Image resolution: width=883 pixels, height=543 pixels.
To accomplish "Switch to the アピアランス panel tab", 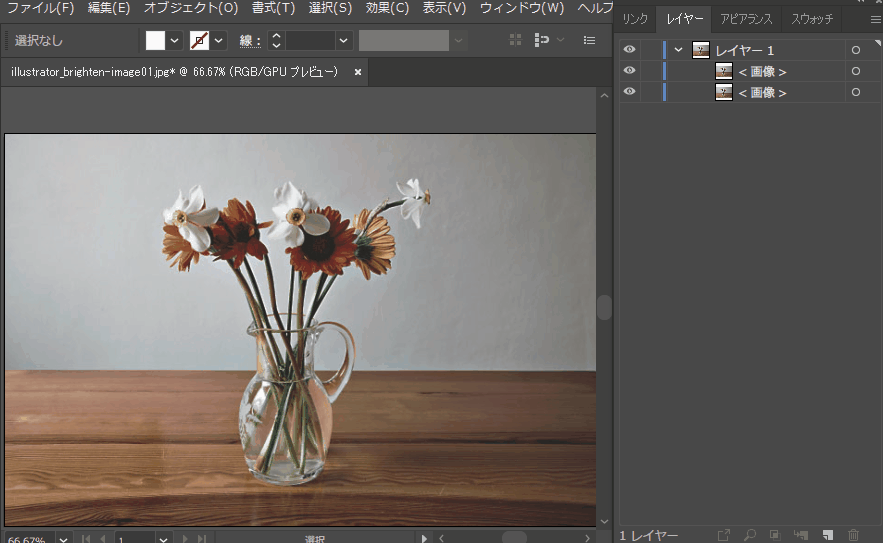I will pos(746,19).
